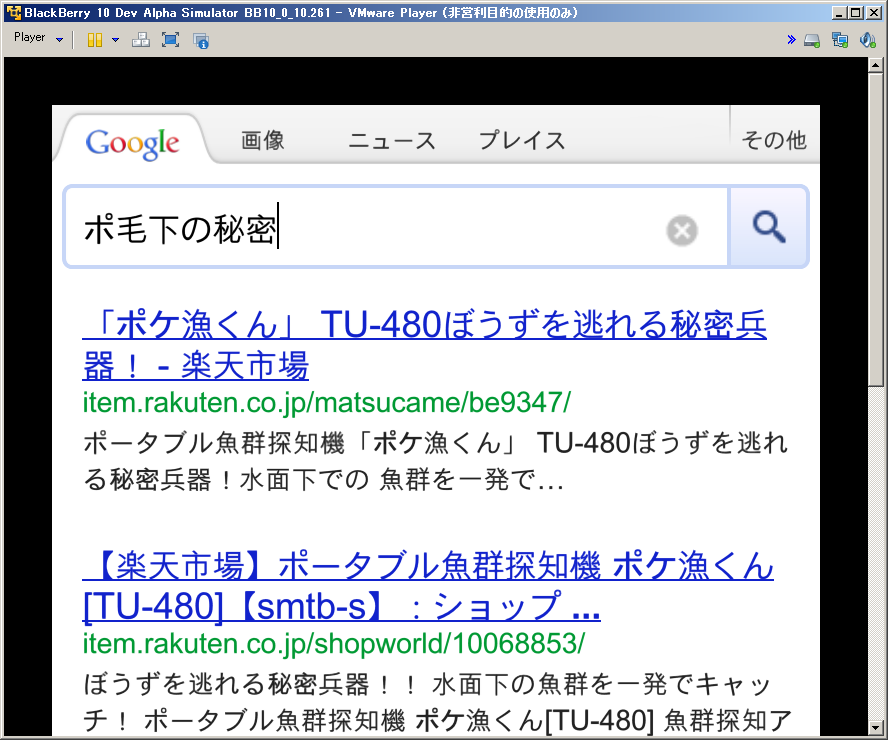The height and width of the screenshot is (740, 888).
Task: Clear the search query with X
Action: pos(682,230)
